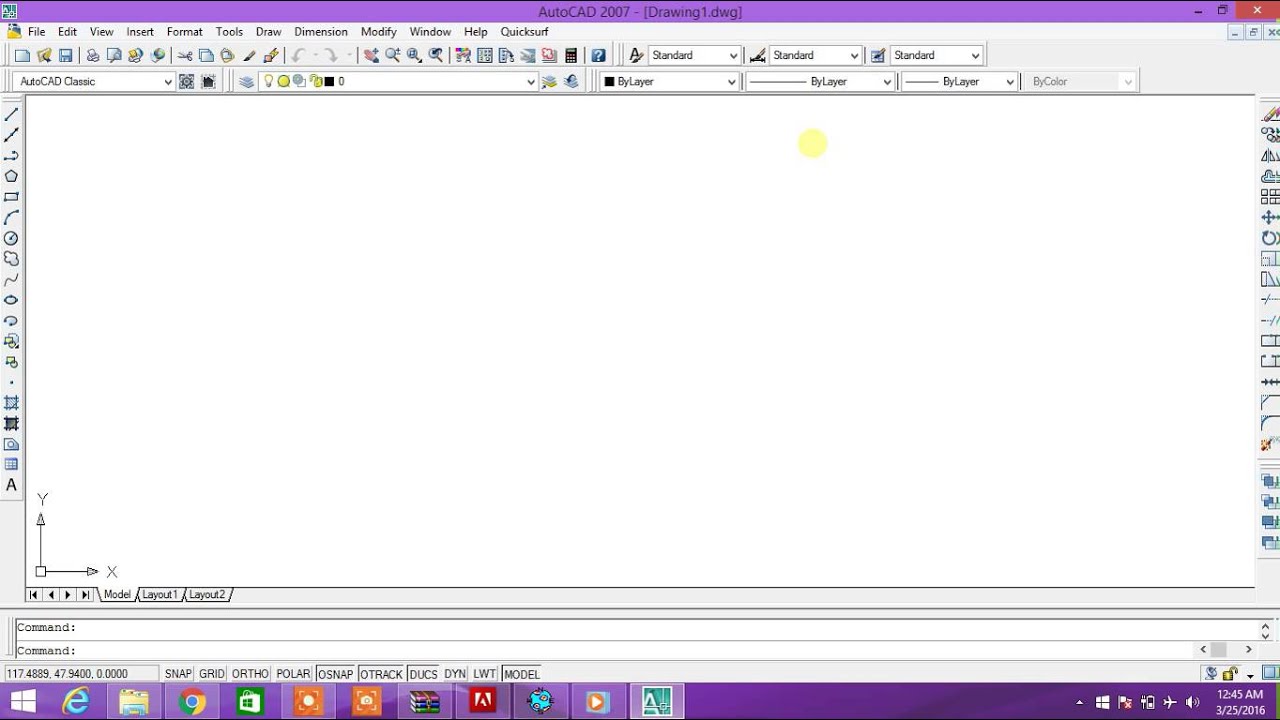
Task: Select the Line draw tool
Action: [x=12, y=115]
